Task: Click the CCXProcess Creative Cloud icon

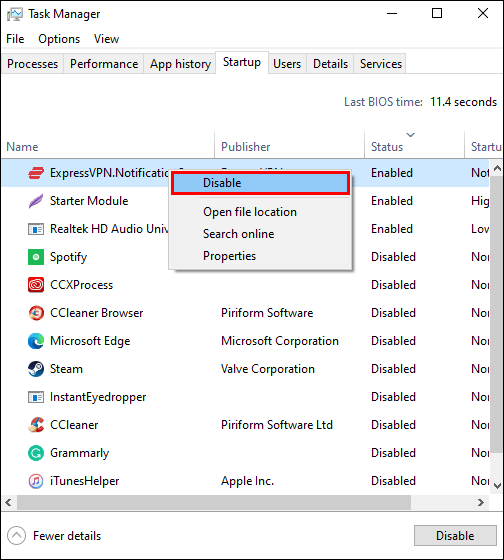Action: click(36, 285)
